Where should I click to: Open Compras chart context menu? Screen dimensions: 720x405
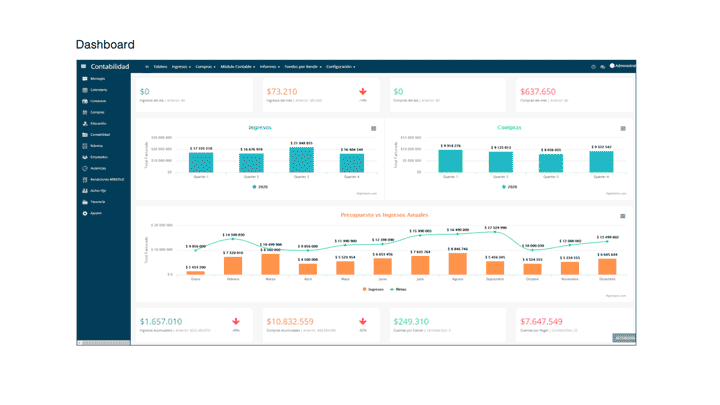point(623,129)
